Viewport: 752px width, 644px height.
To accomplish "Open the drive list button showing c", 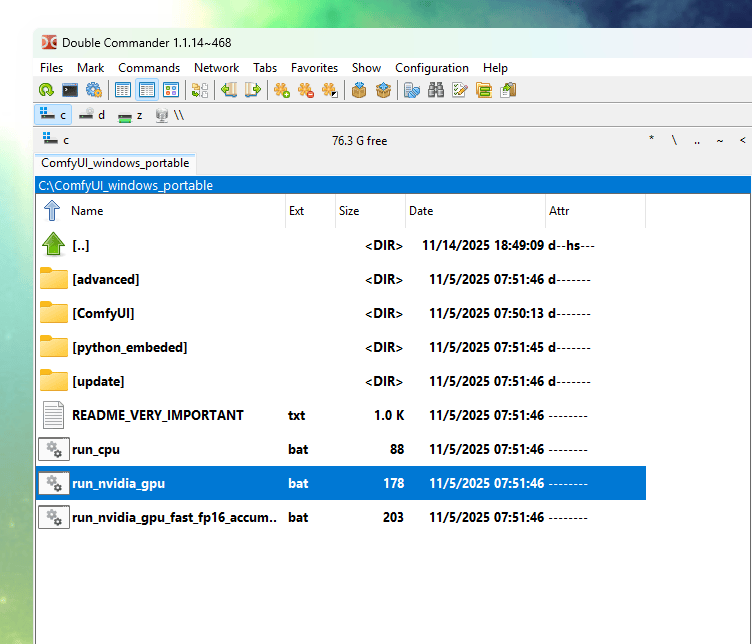I will (x=56, y=140).
